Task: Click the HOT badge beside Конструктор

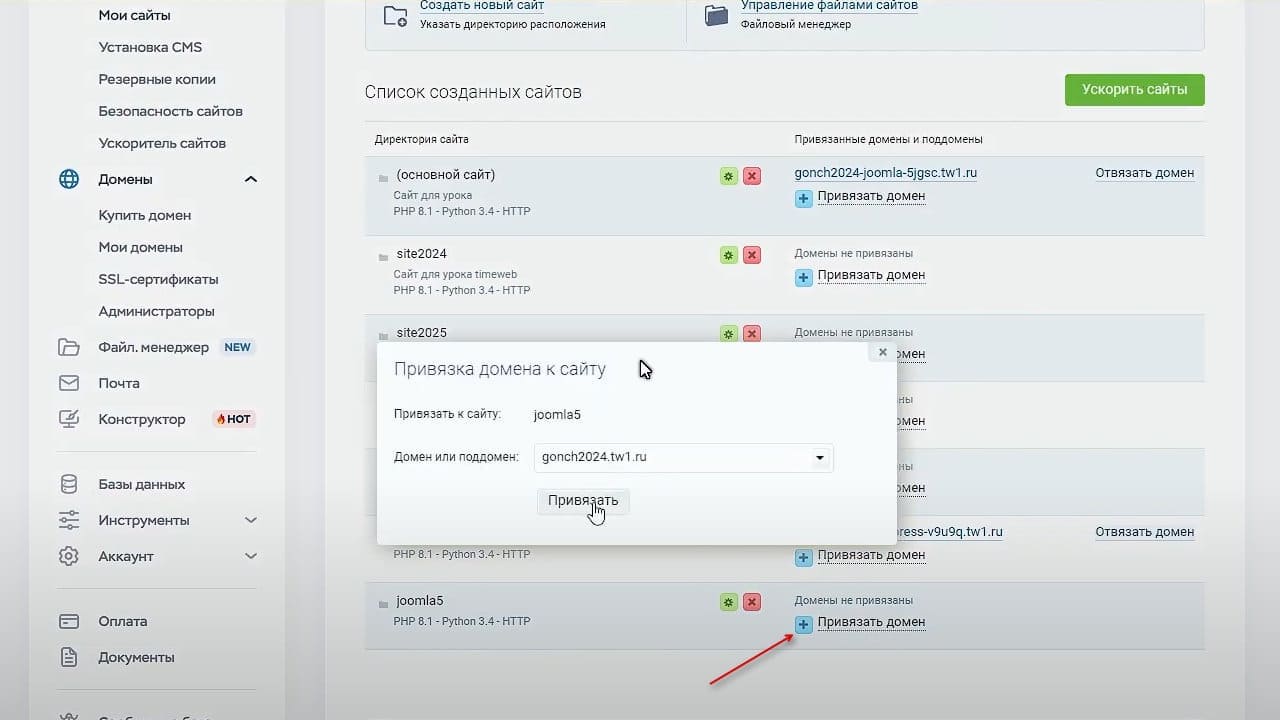Action: [234, 419]
